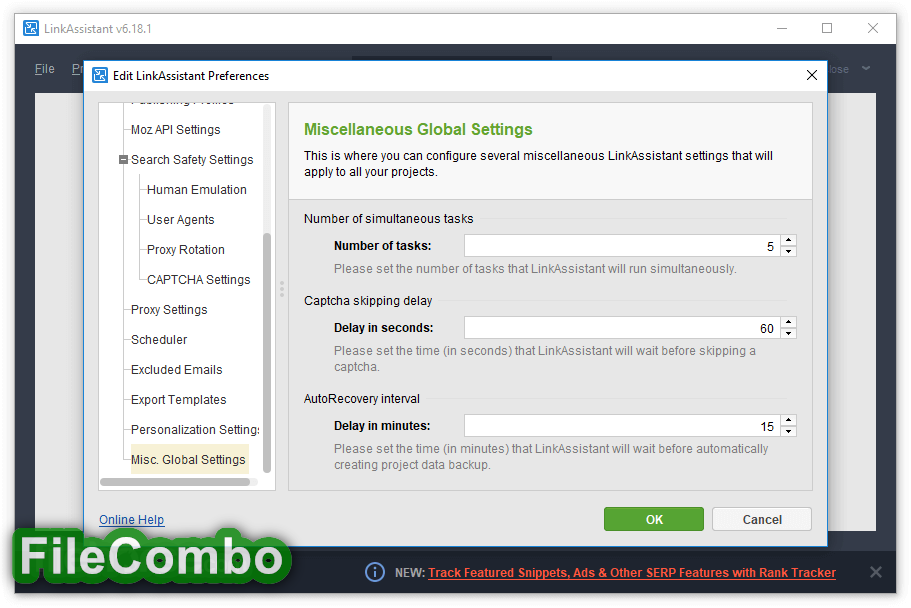Open Scheduler preferences
Image resolution: width=911 pixels, height=608 pixels.
[x=159, y=339]
